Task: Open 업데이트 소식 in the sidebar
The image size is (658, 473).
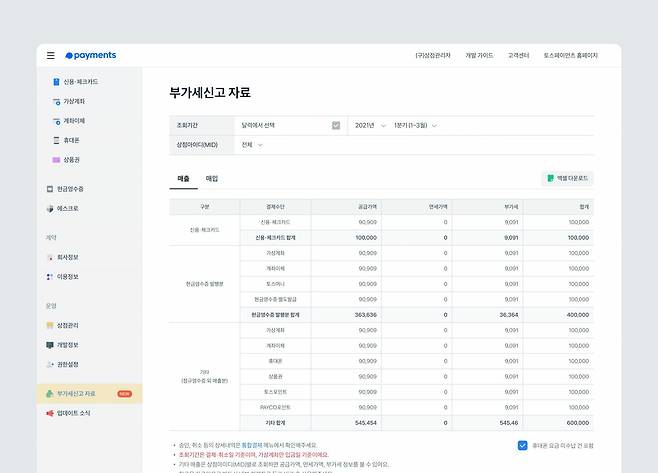Action: click(x=73, y=413)
